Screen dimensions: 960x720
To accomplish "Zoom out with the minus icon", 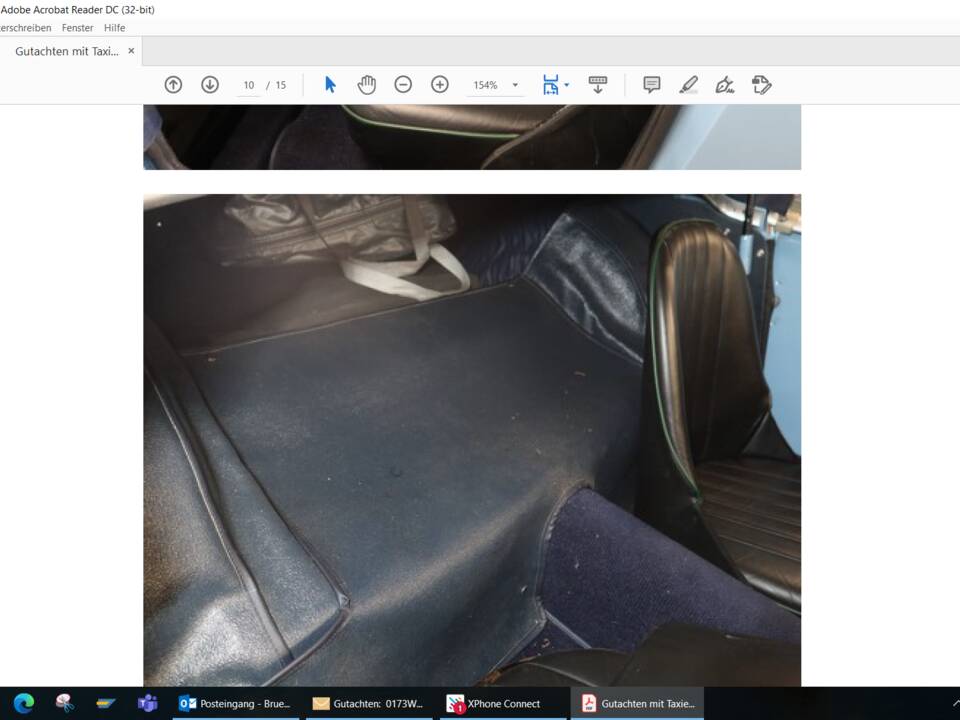I will (403, 85).
